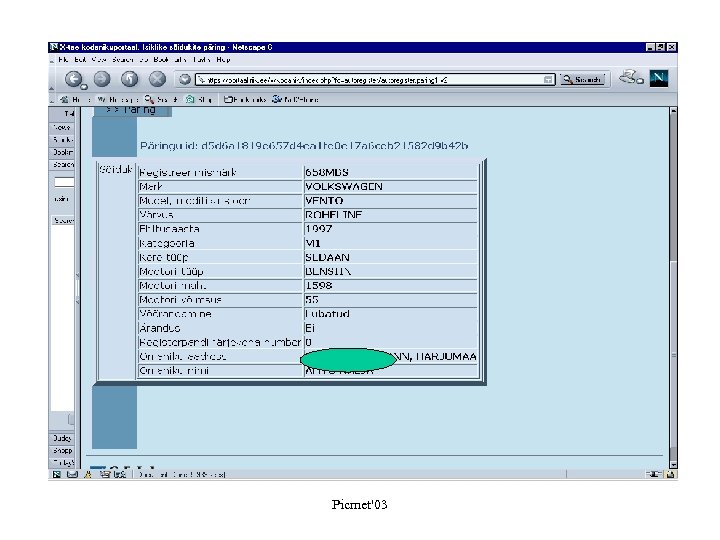Click the scrollbar up arrow

pyautogui.click(x=673, y=111)
